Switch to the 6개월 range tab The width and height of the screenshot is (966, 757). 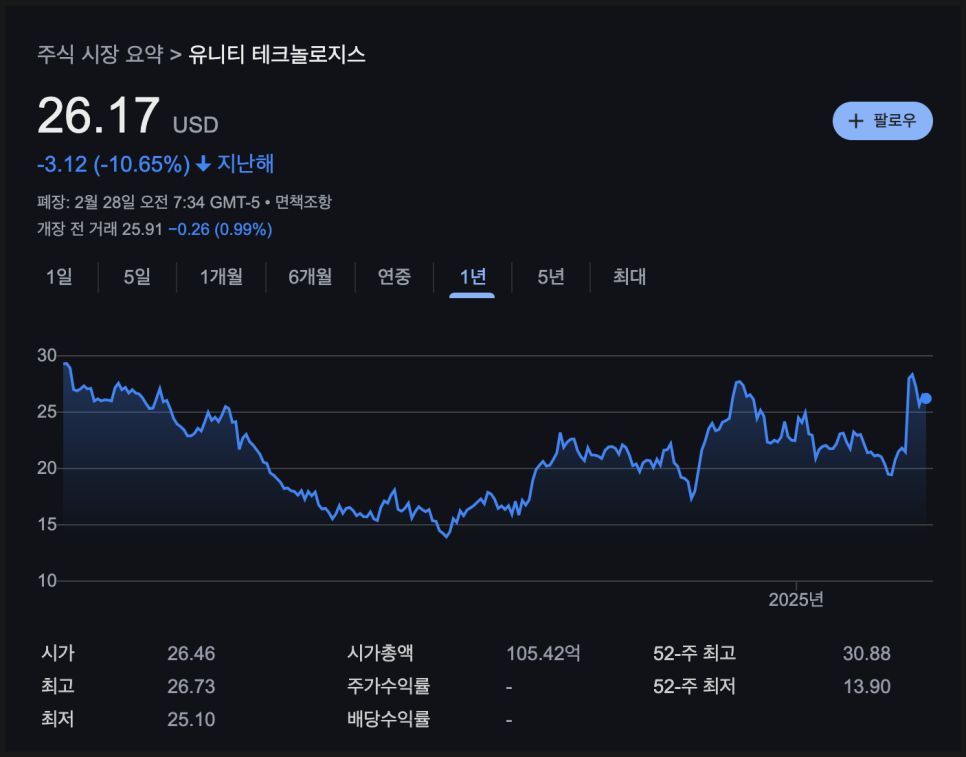pos(310,277)
